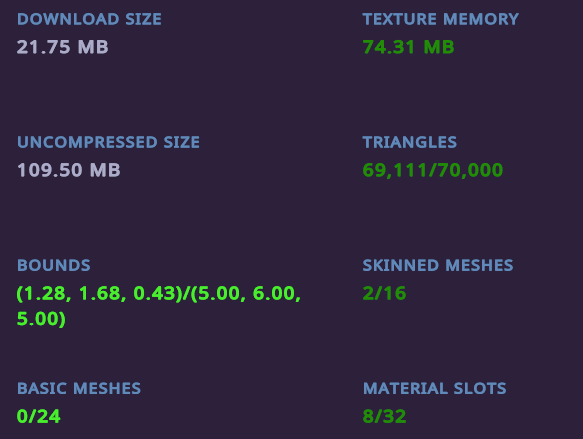Click the wrapped 5.00) bounds line
The image size is (583, 439).
tap(41, 319)
